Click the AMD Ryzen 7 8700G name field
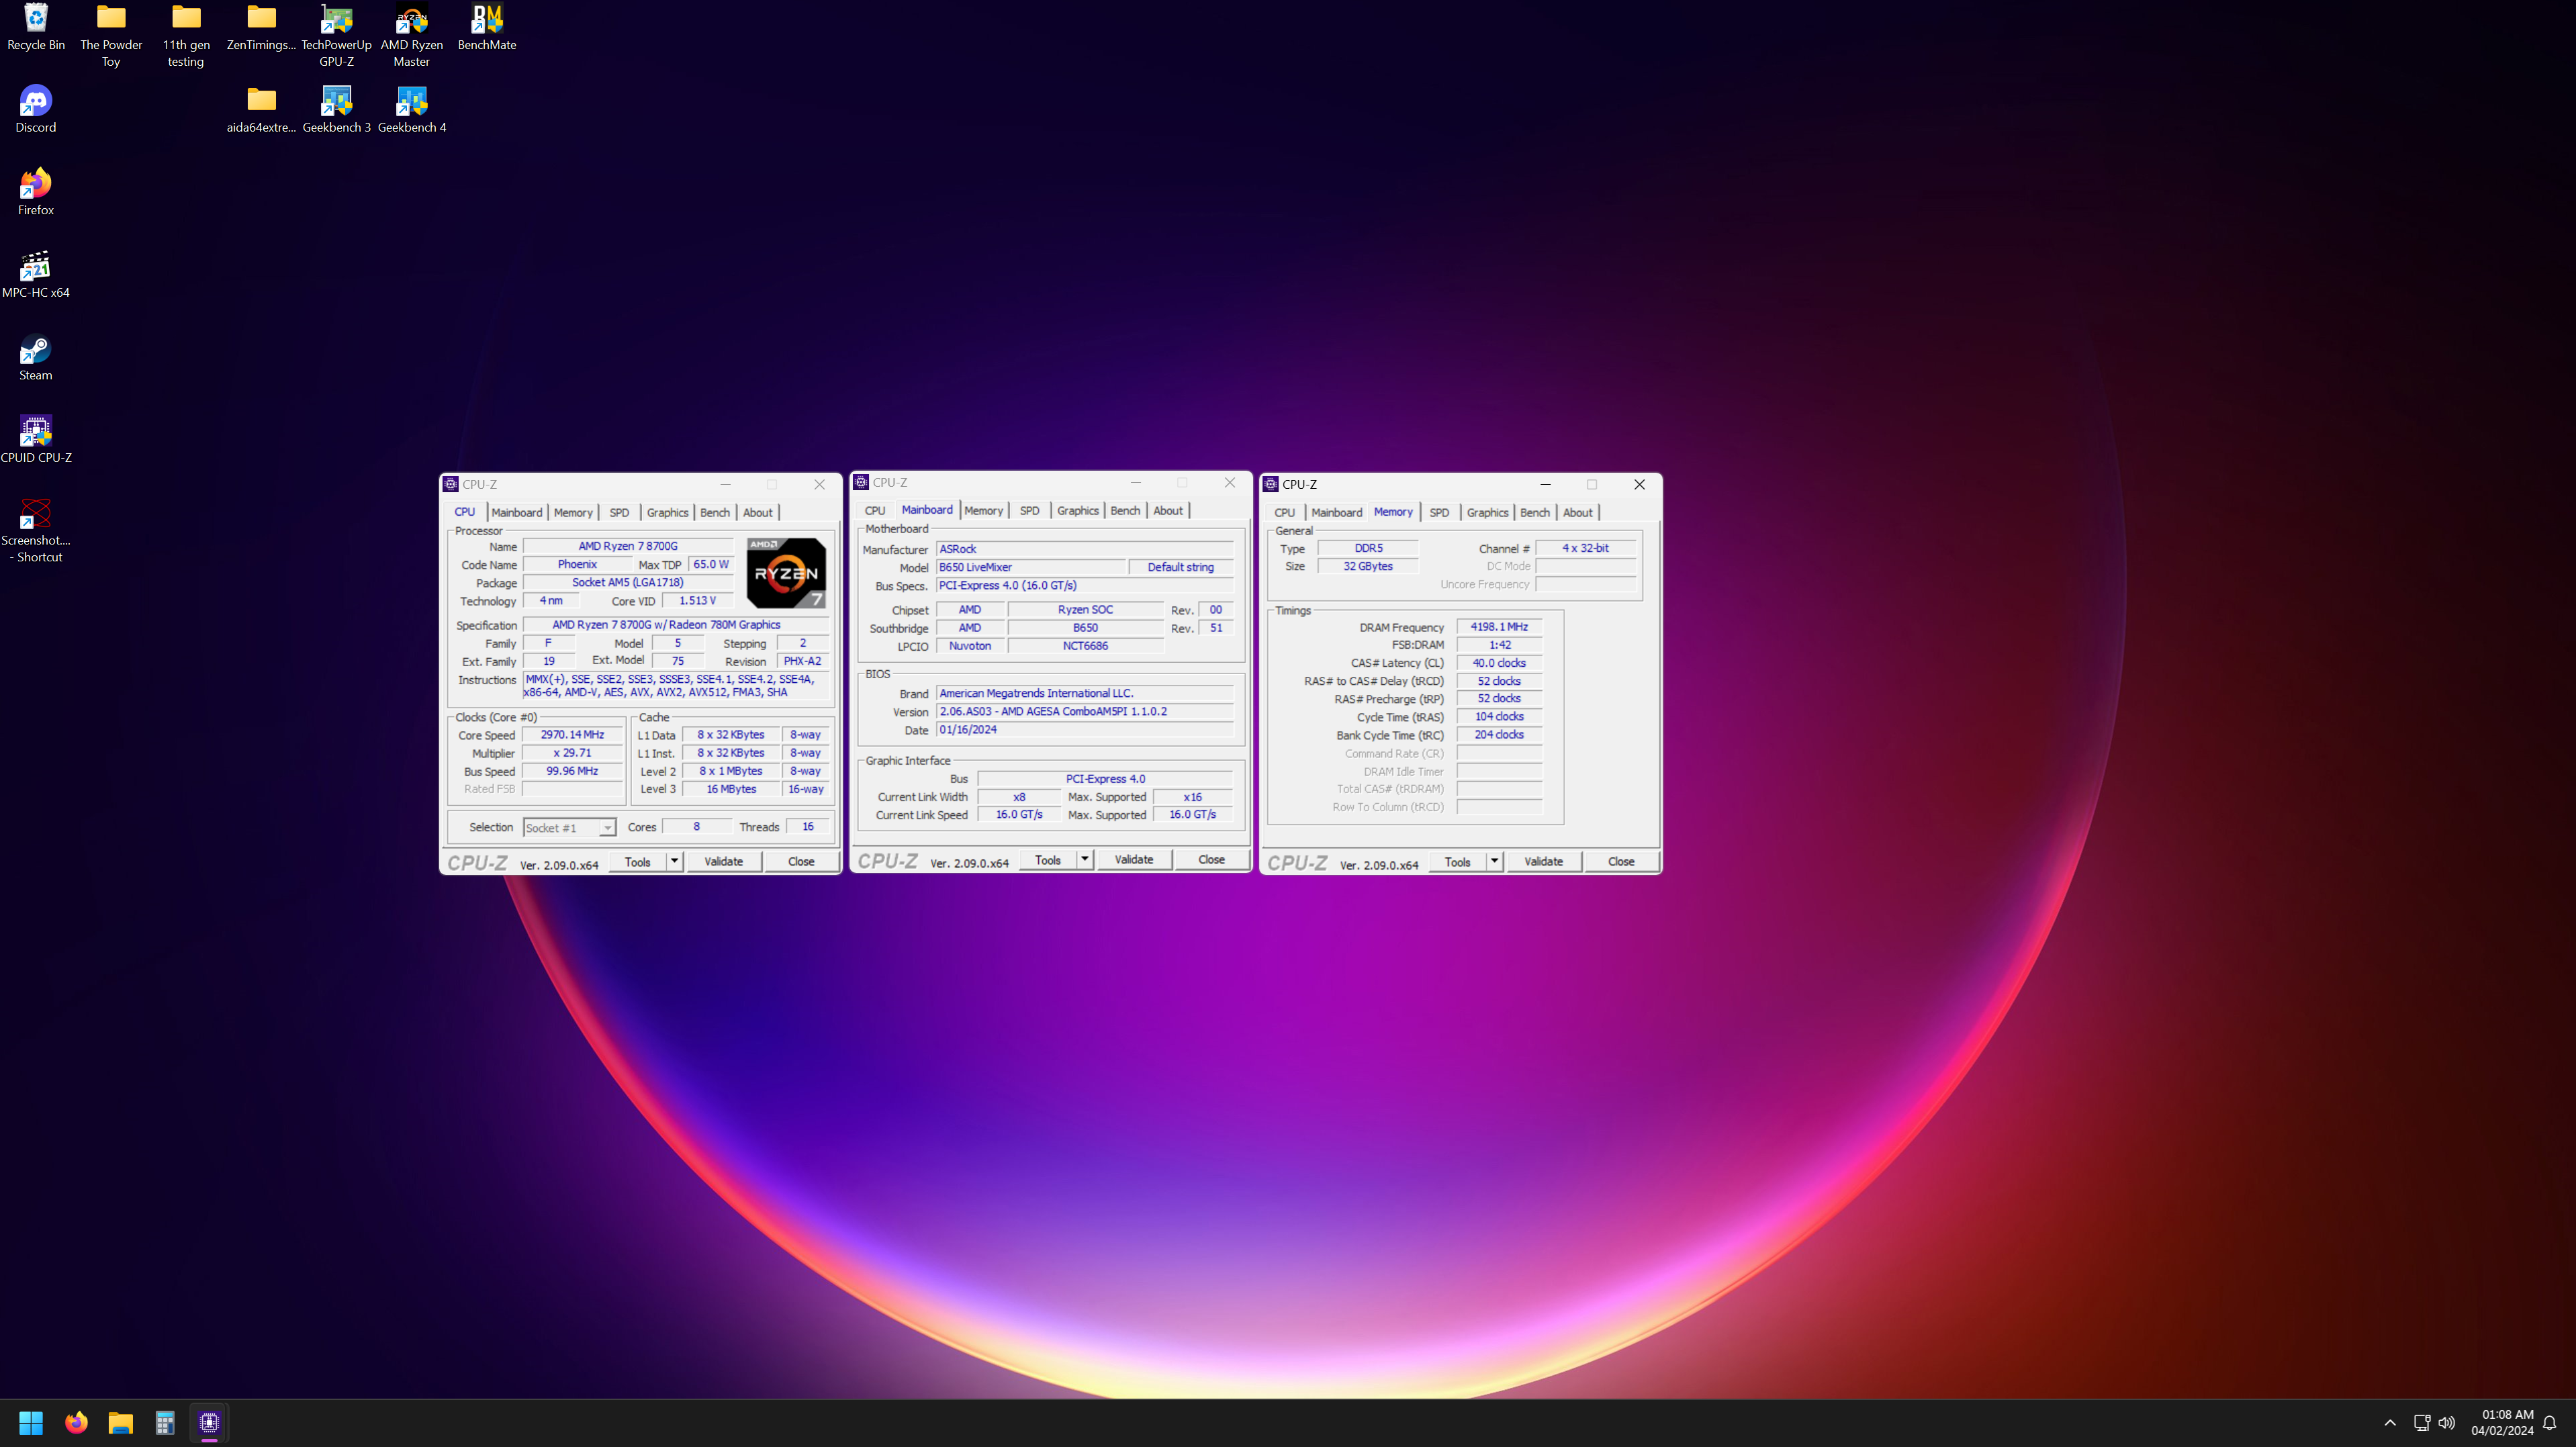This screenshot has width=2576, height=1447. coord(628,546)
